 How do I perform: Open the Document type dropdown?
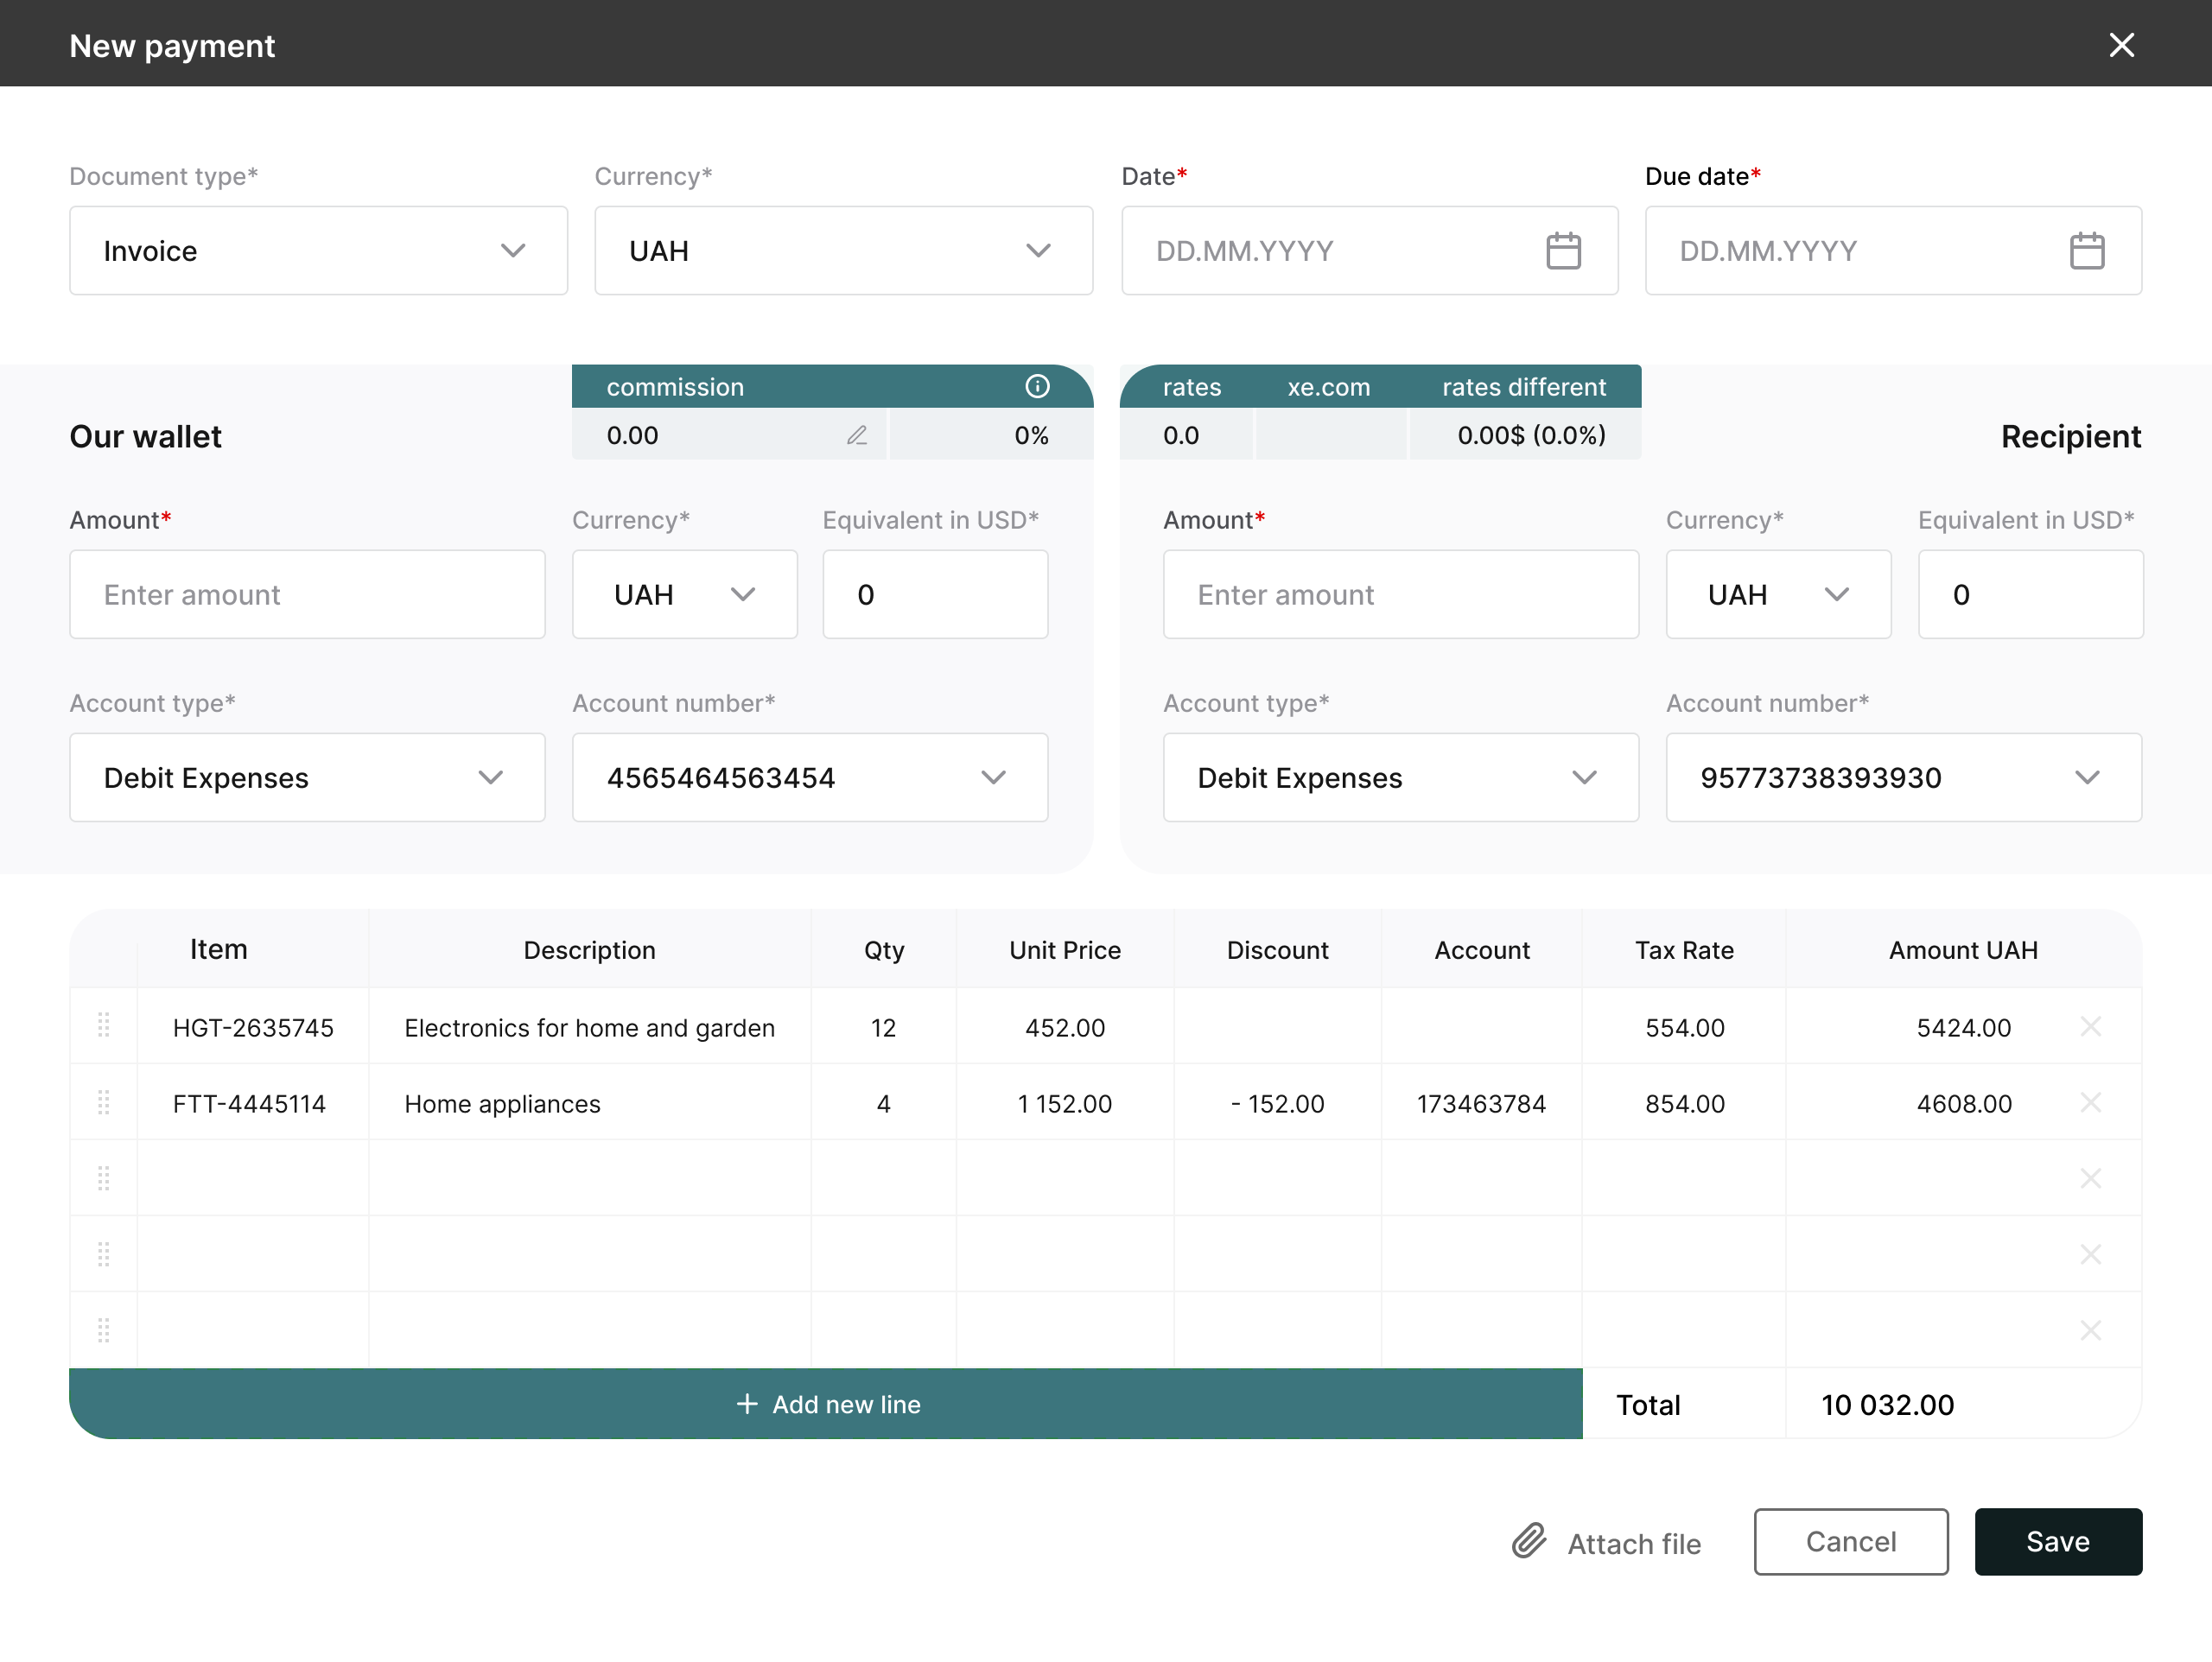click(318, 250)
